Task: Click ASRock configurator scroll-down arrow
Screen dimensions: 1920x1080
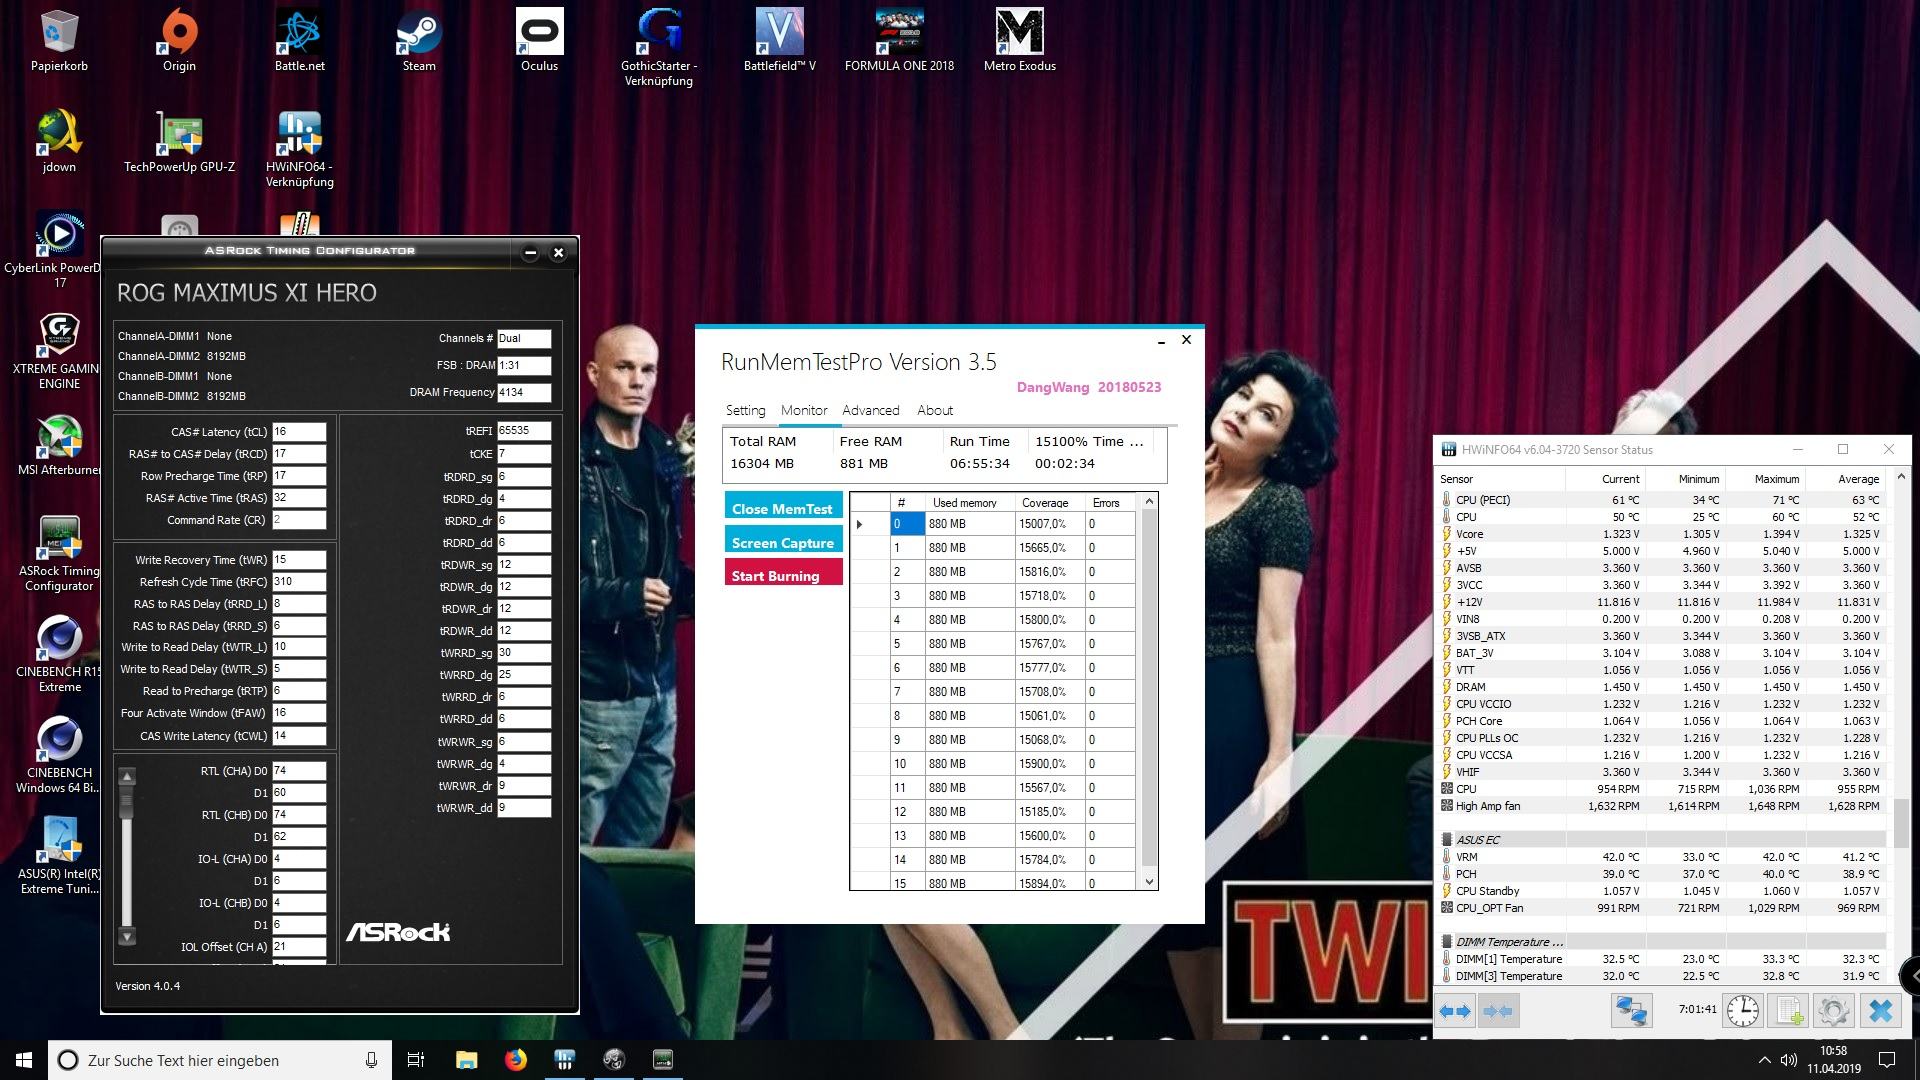Action: (126, 937)
